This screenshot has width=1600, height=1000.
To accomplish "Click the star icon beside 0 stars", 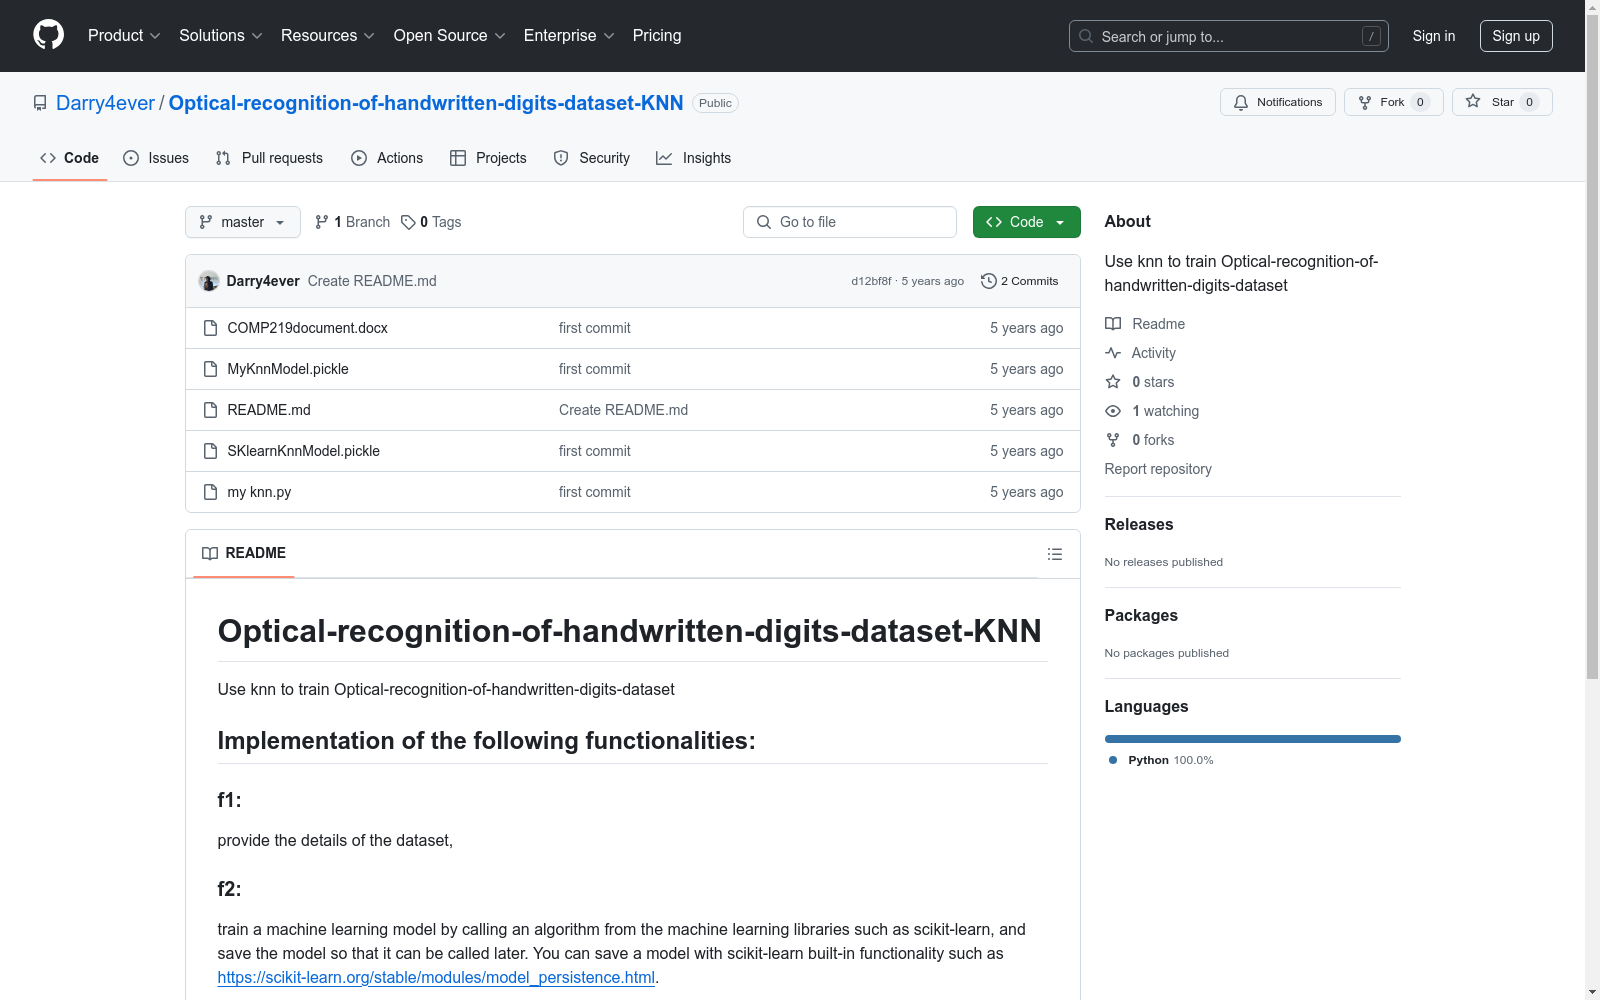I will [x=1113, y=382].
